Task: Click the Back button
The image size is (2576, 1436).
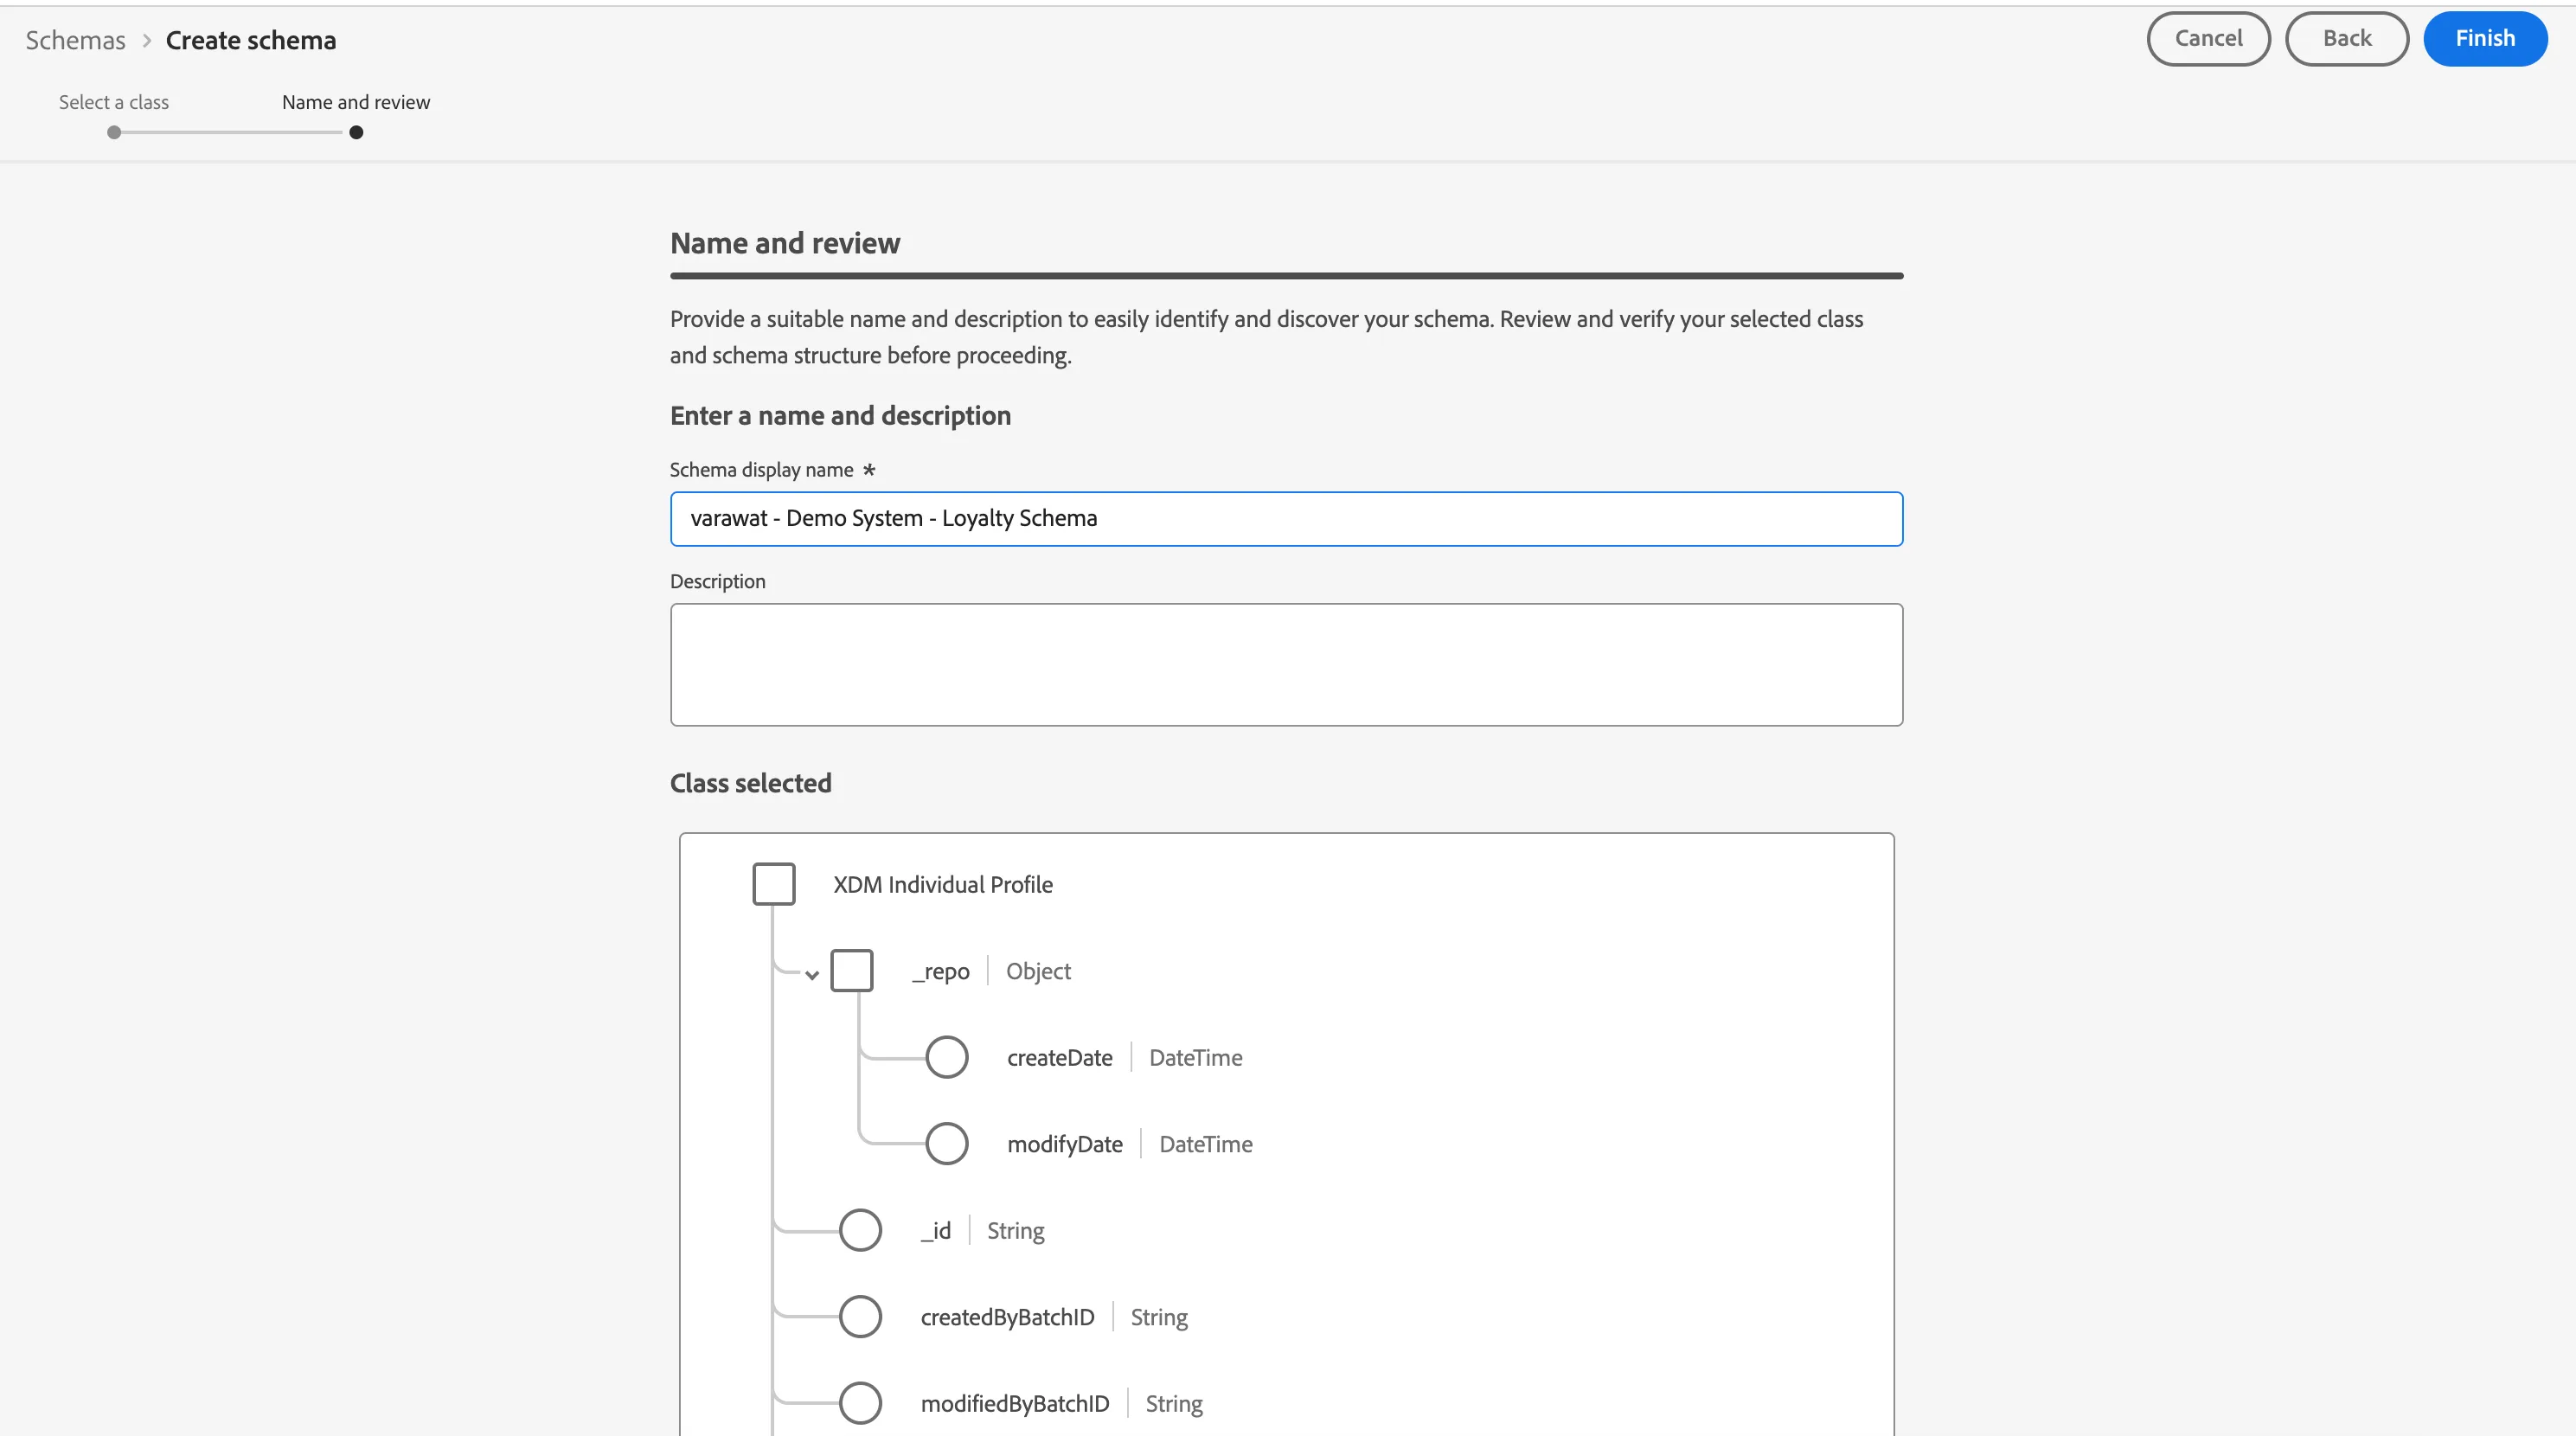Action: click(2346, 39)
